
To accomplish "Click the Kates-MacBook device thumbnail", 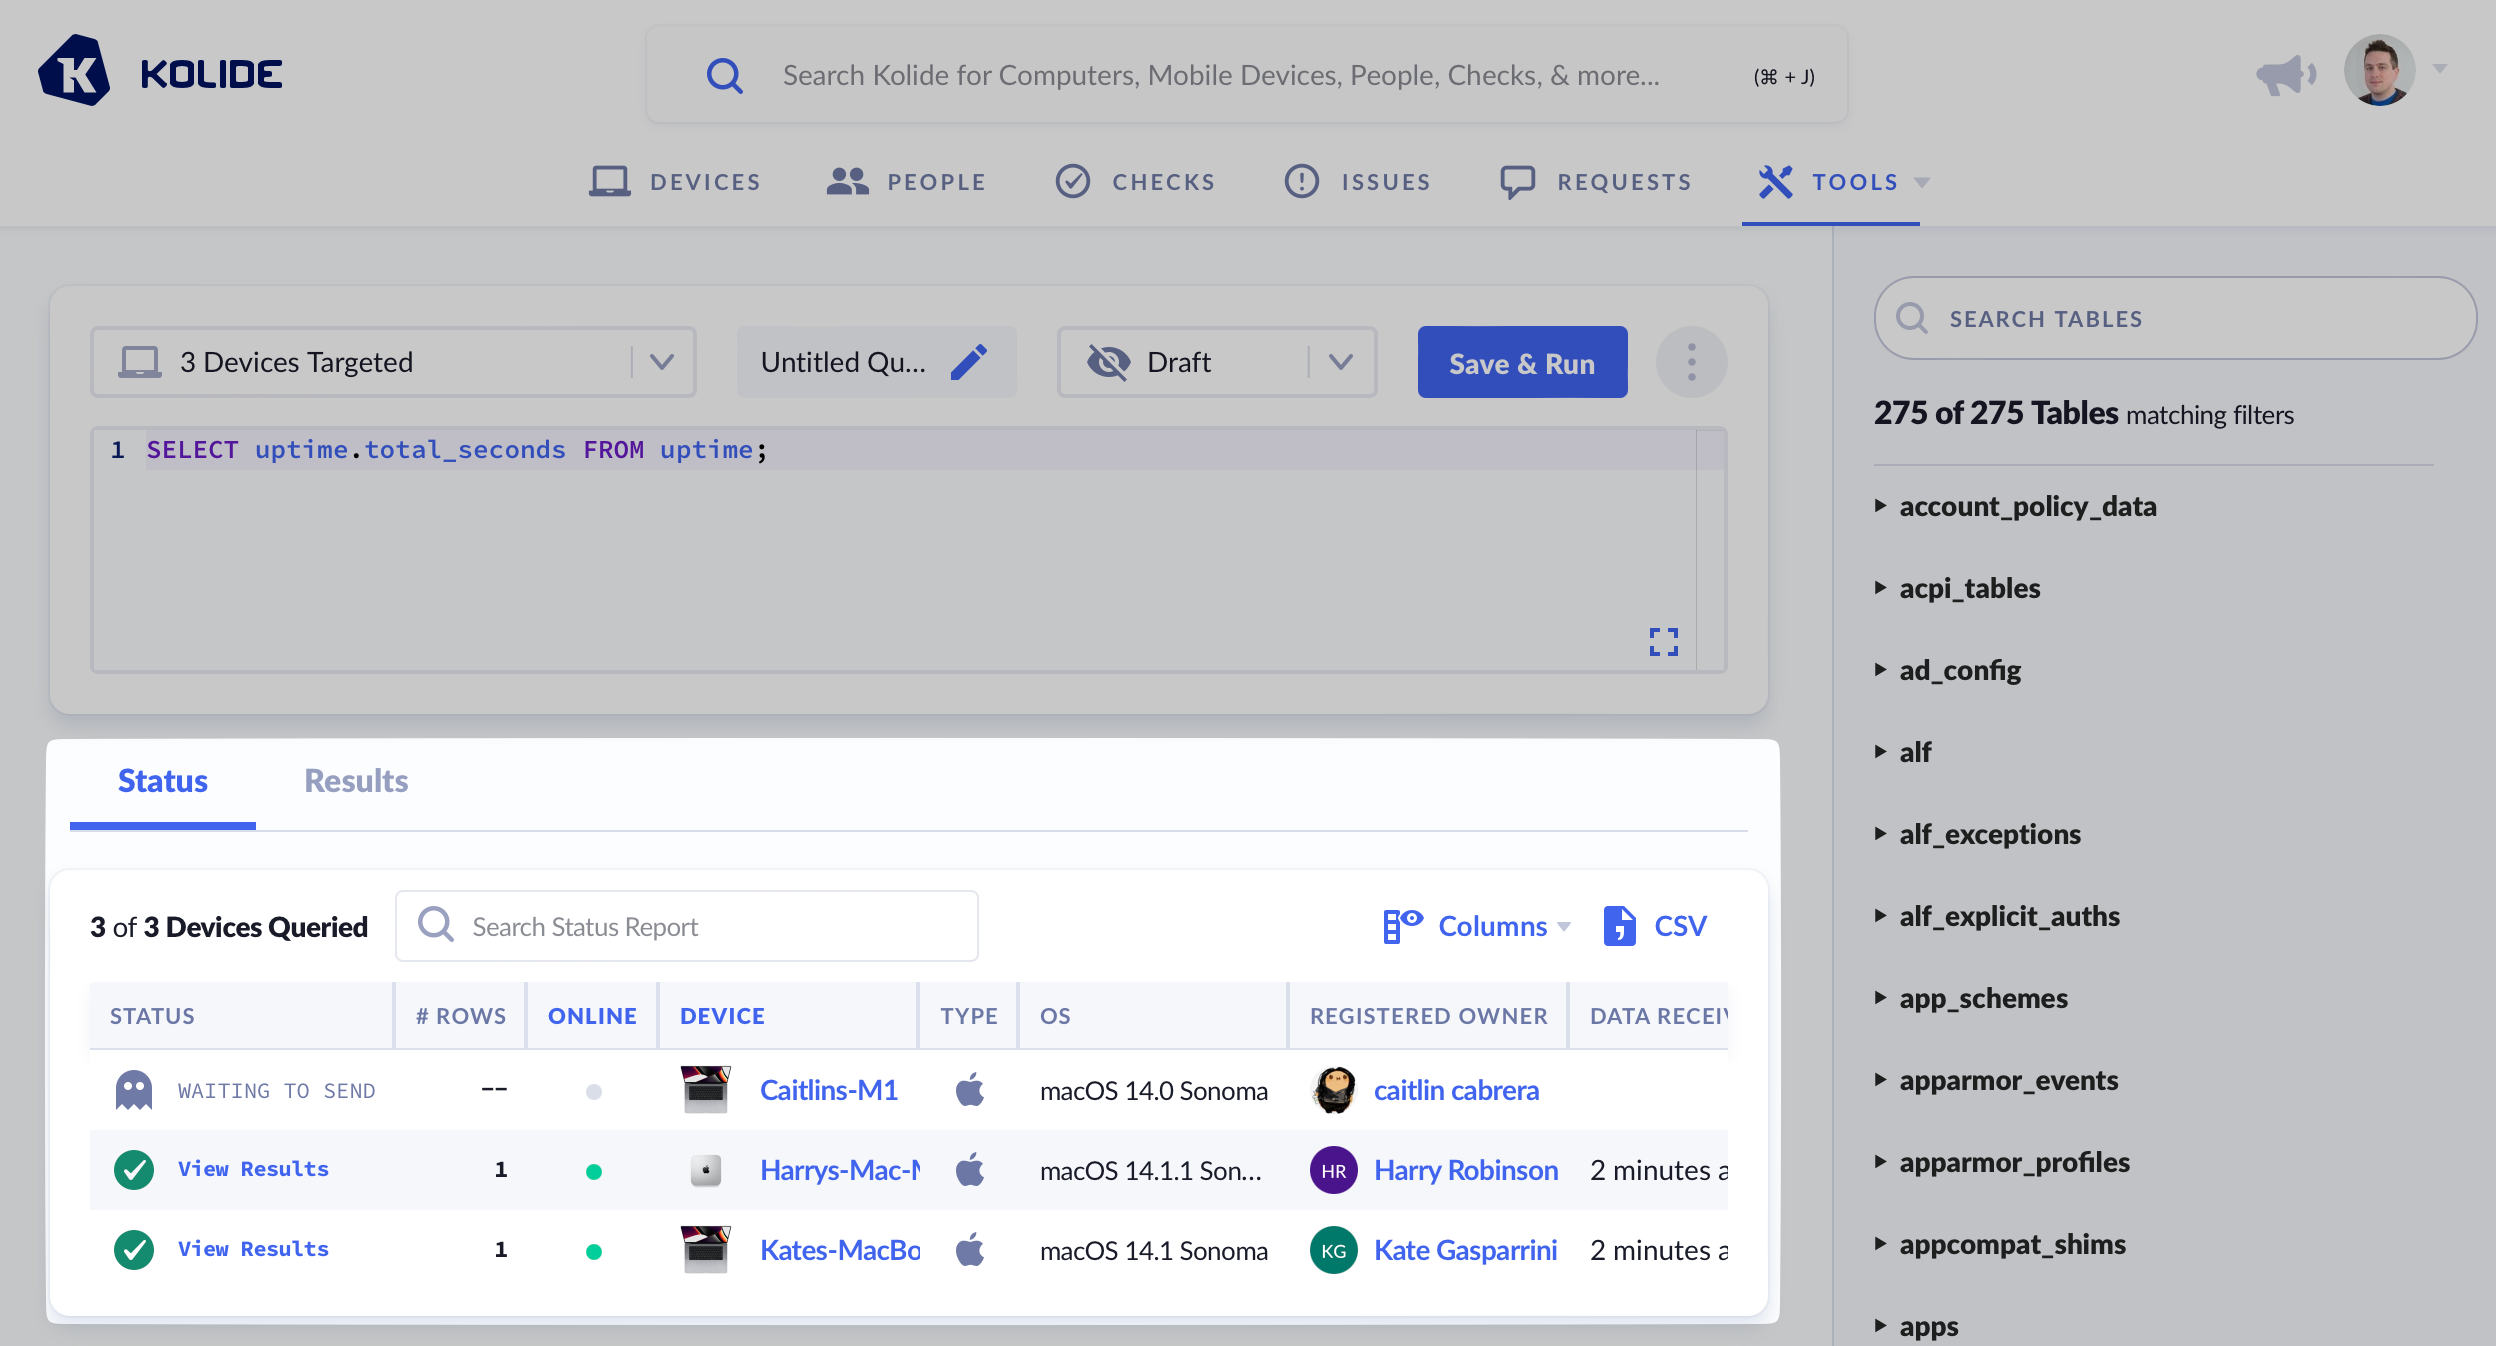I will pos(705,1250).
